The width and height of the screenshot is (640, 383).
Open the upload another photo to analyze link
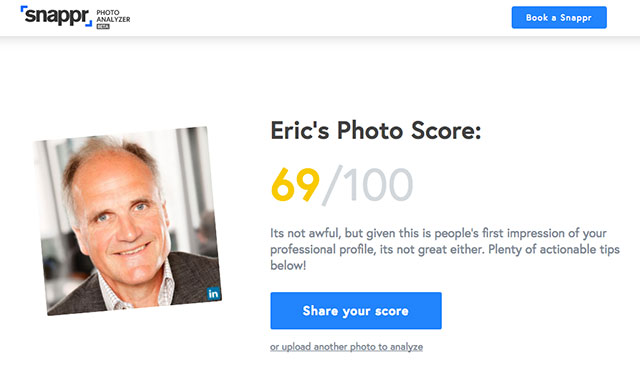pos(346,347)
